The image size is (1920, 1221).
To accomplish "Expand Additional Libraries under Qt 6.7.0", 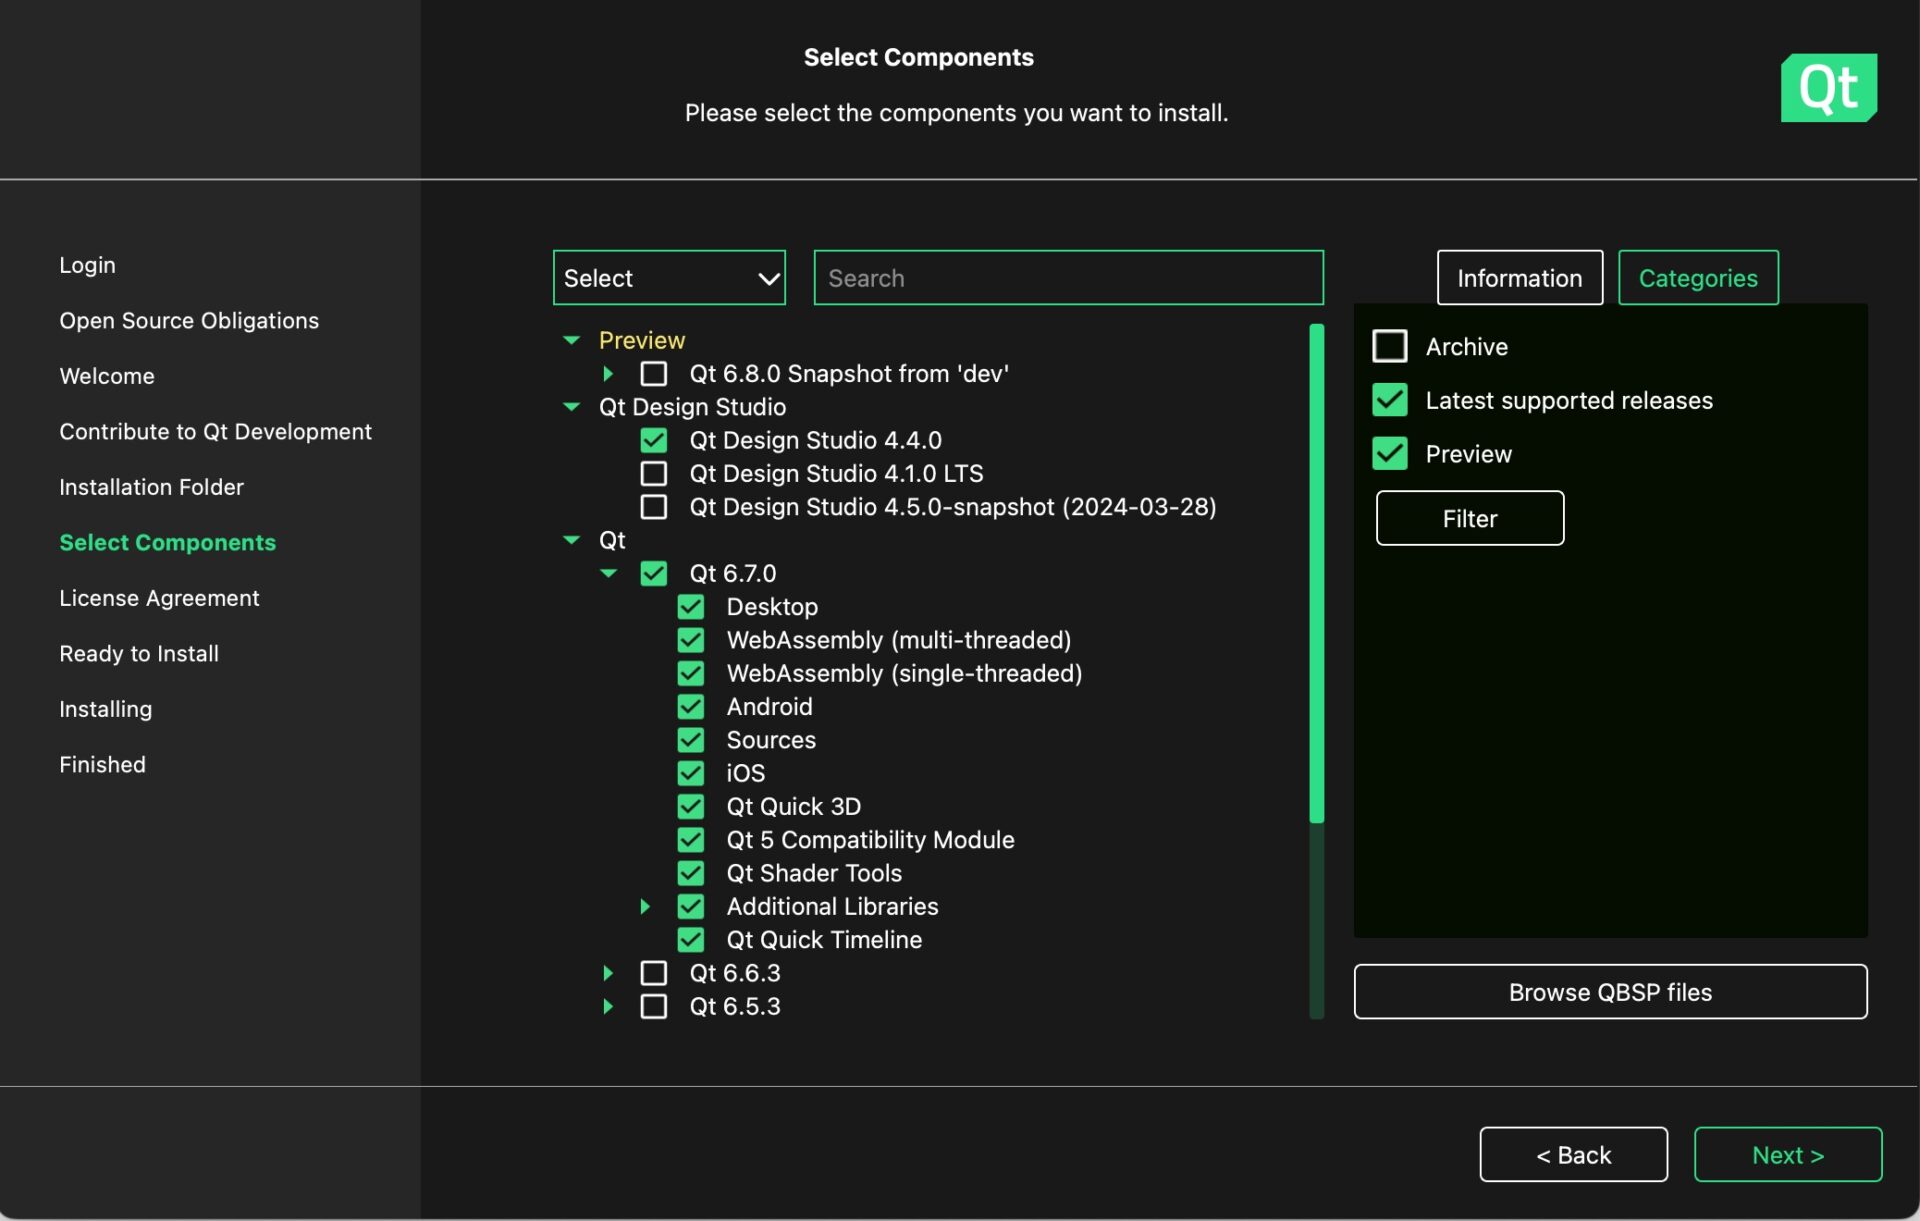I will click(x=645, y=906).
